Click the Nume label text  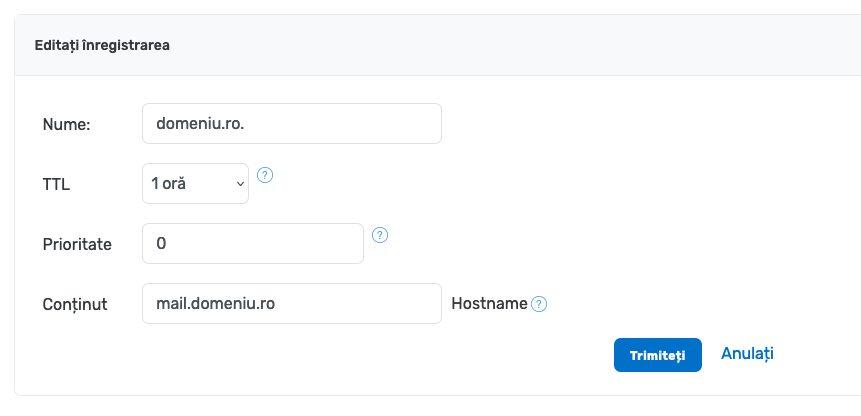(66, 125)
